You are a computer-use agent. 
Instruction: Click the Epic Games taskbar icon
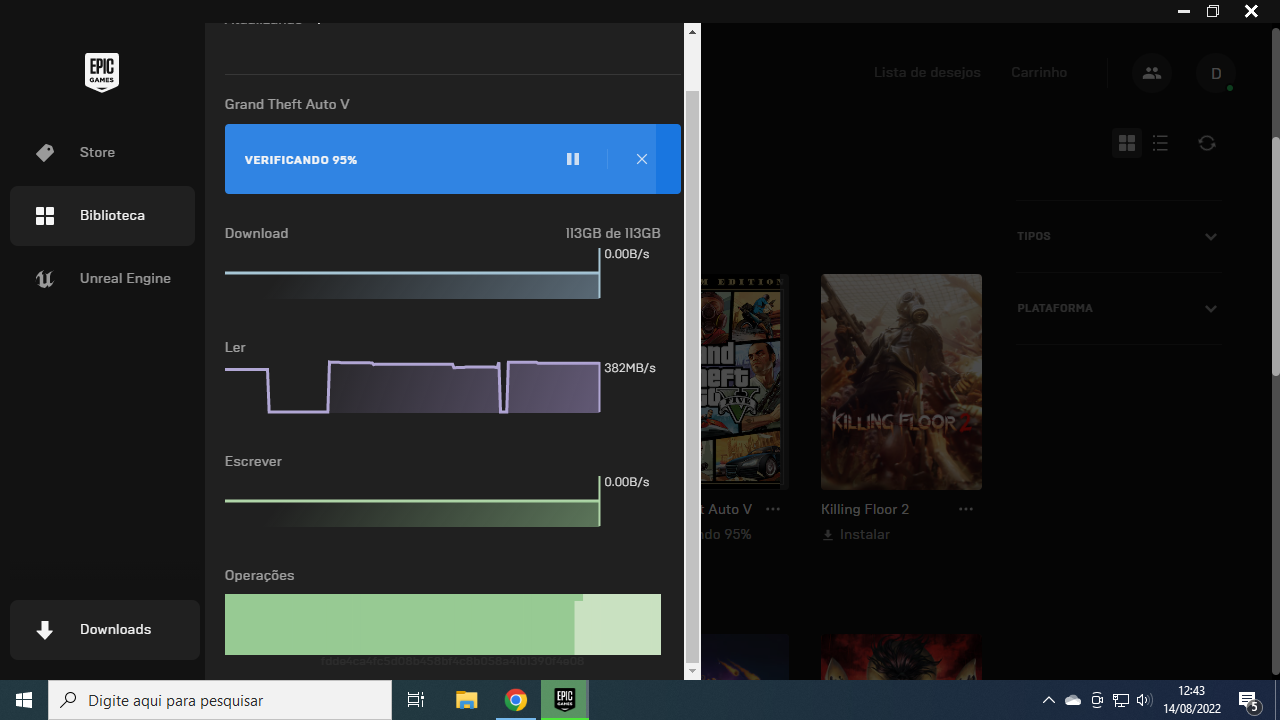(x=565, y=700)
